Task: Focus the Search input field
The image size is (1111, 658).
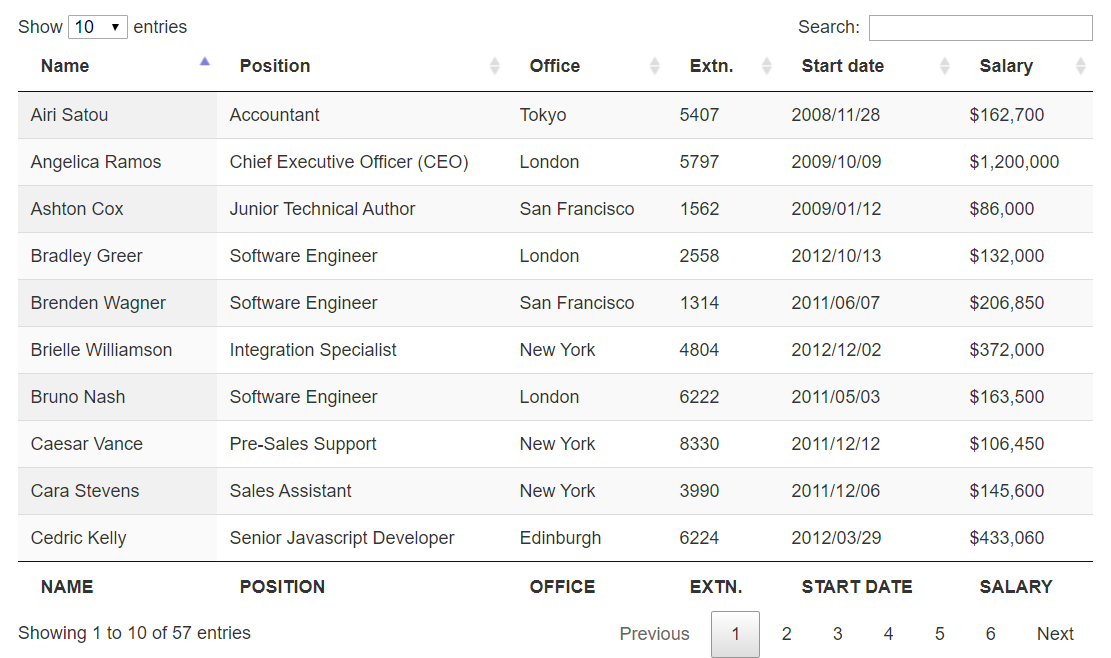Action: pos(980,28)
